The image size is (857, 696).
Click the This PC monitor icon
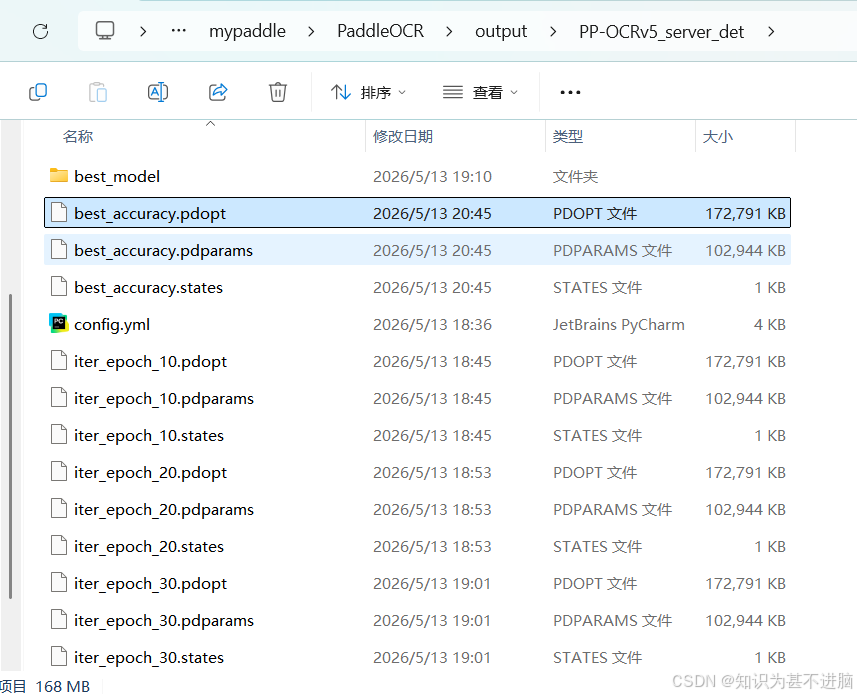(x=105, y=31)
